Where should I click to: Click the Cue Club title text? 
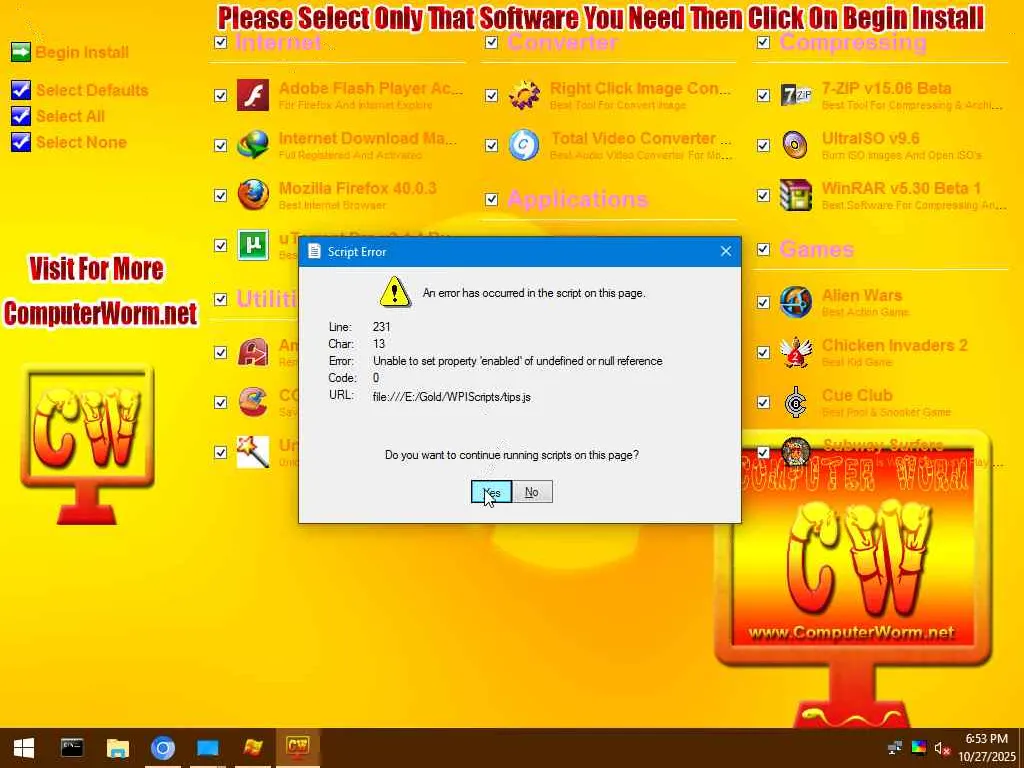[857, 395]
